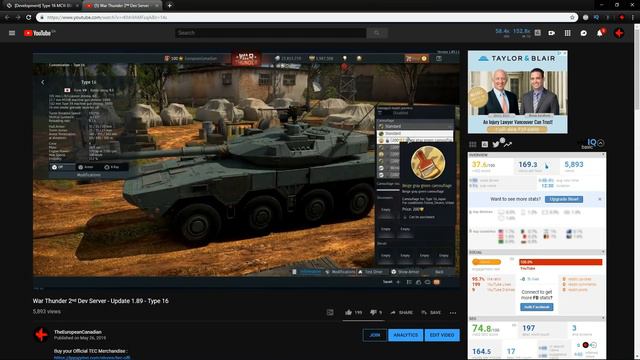Open the vidIQ browser extension icon
The height and width of the screenshot is (360, 640).
click(596, 17)
